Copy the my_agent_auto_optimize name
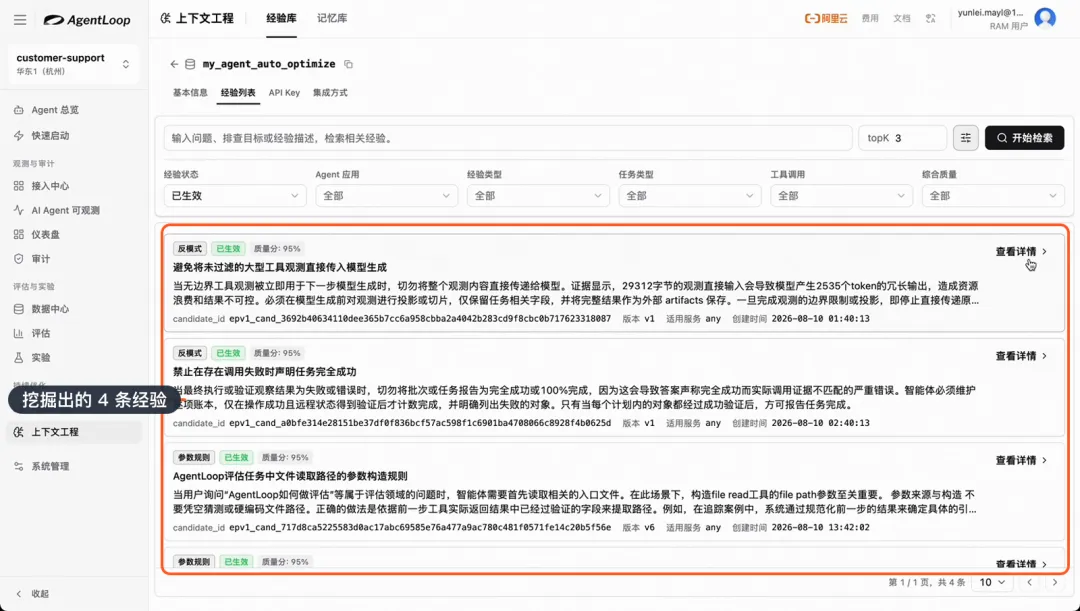This screenshot has height=611, width=1080. coord(349,64)
